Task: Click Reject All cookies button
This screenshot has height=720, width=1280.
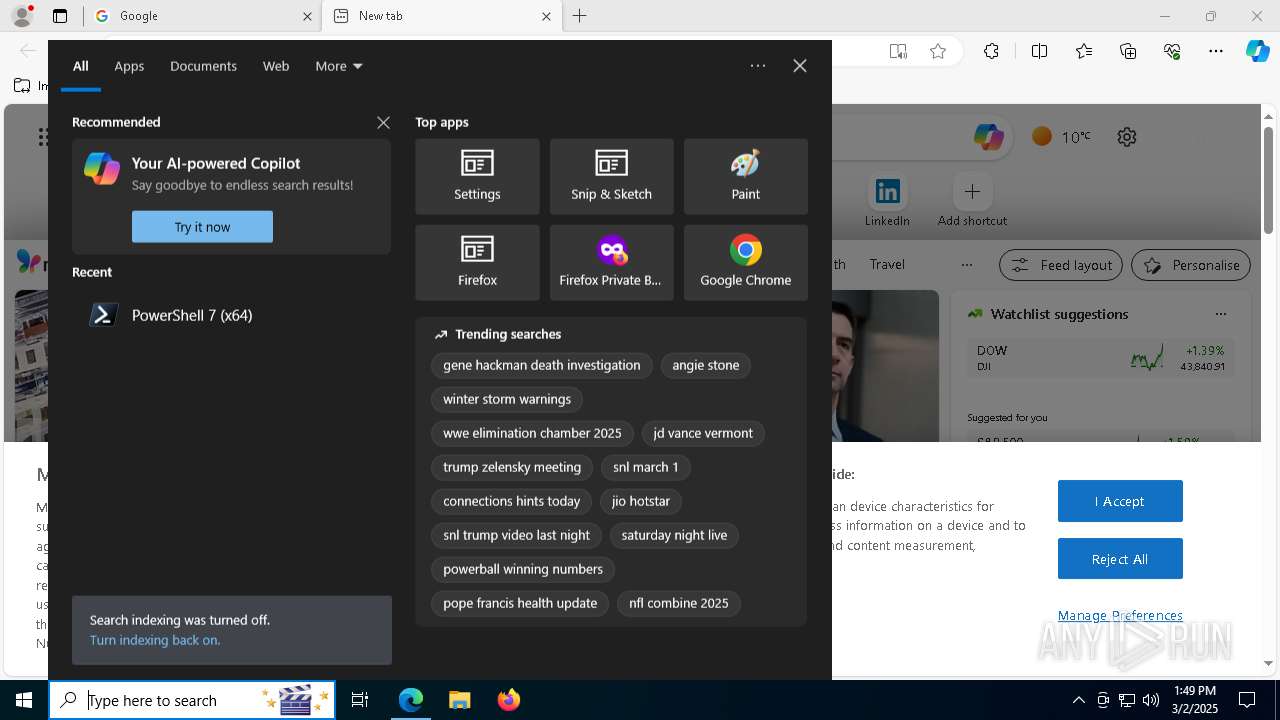Action: coord(1120,559)
